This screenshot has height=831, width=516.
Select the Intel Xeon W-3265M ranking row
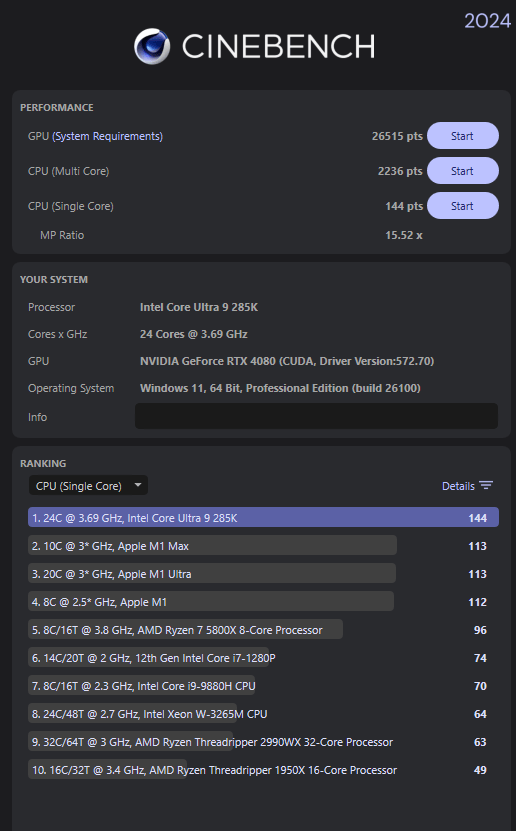click(263, 714)
